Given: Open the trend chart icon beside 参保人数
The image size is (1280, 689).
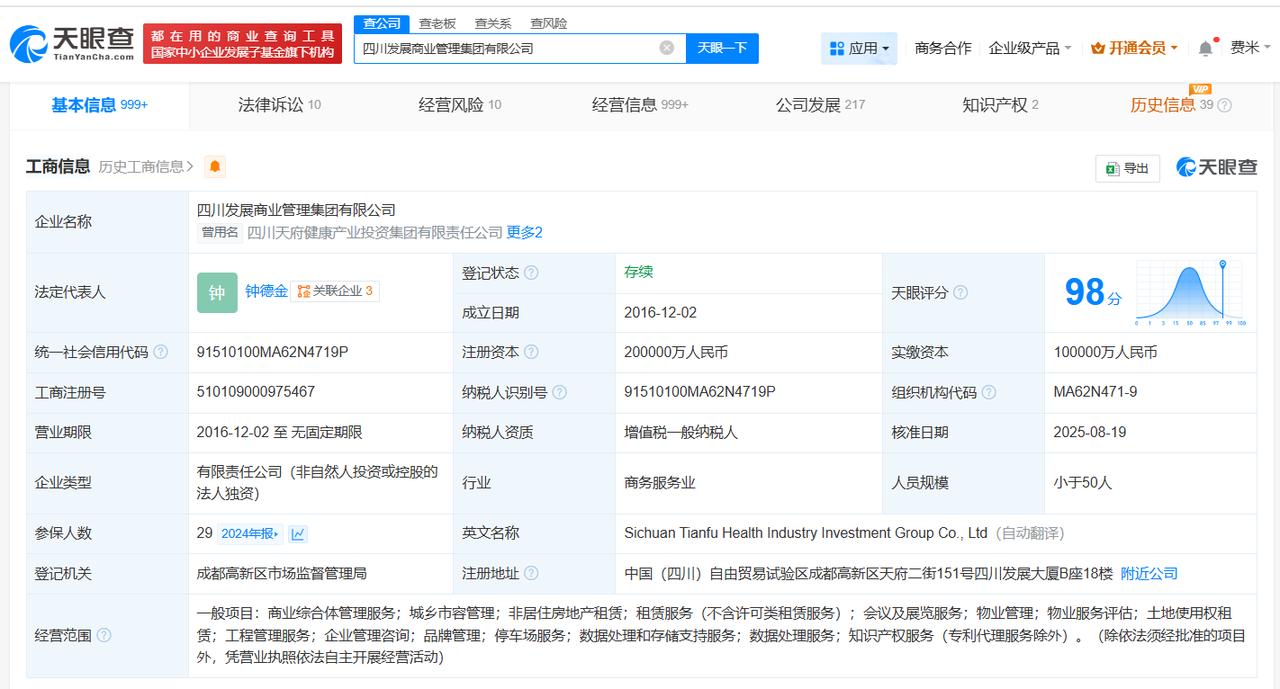Looking at the screenshot, I should pyautogui.click(x=298, y=534).
